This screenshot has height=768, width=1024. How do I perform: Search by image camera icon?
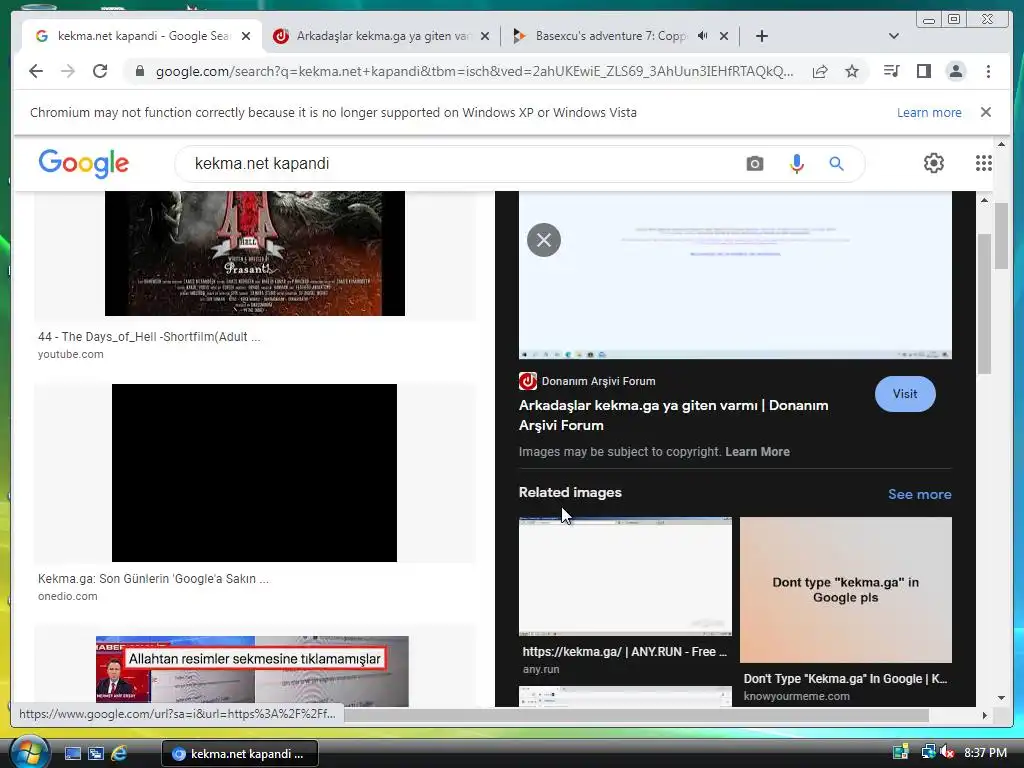[x=754, y=163]
